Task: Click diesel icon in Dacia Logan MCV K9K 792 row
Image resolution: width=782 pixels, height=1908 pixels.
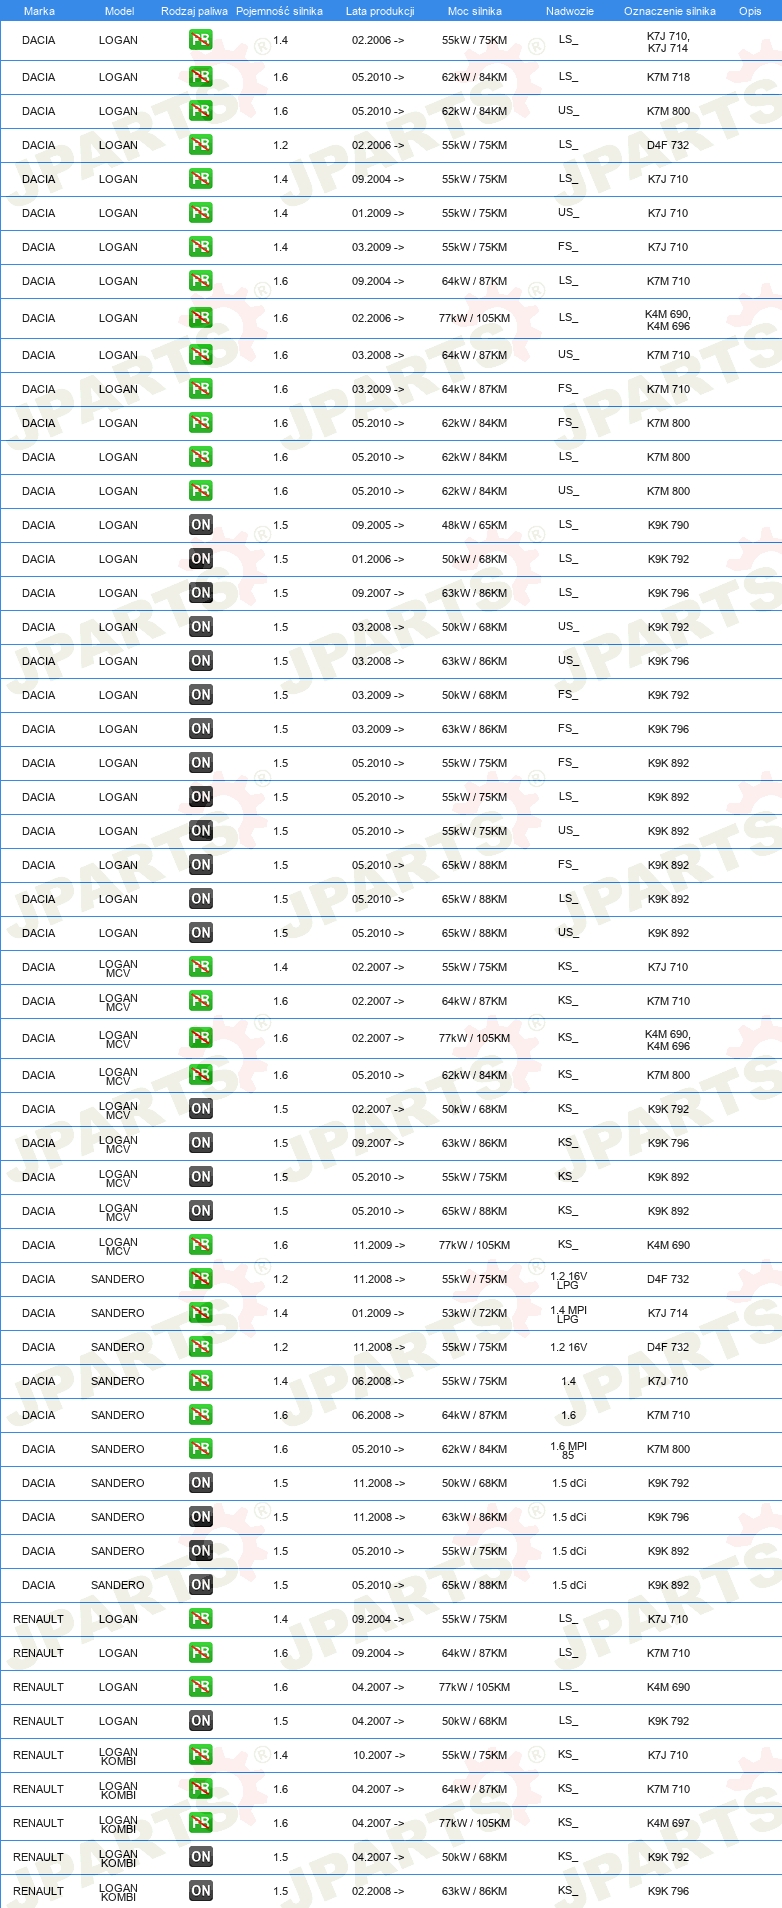Action: pos(201,1109)
